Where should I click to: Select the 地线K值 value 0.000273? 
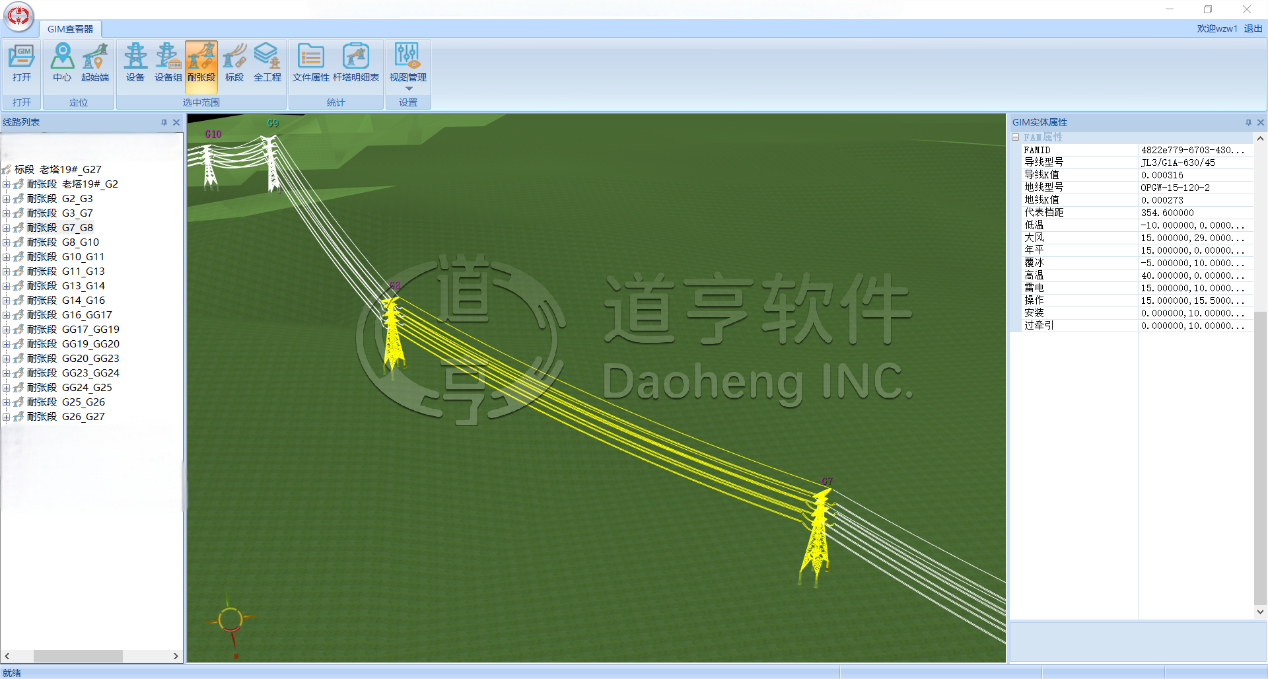pos(1161,199)
